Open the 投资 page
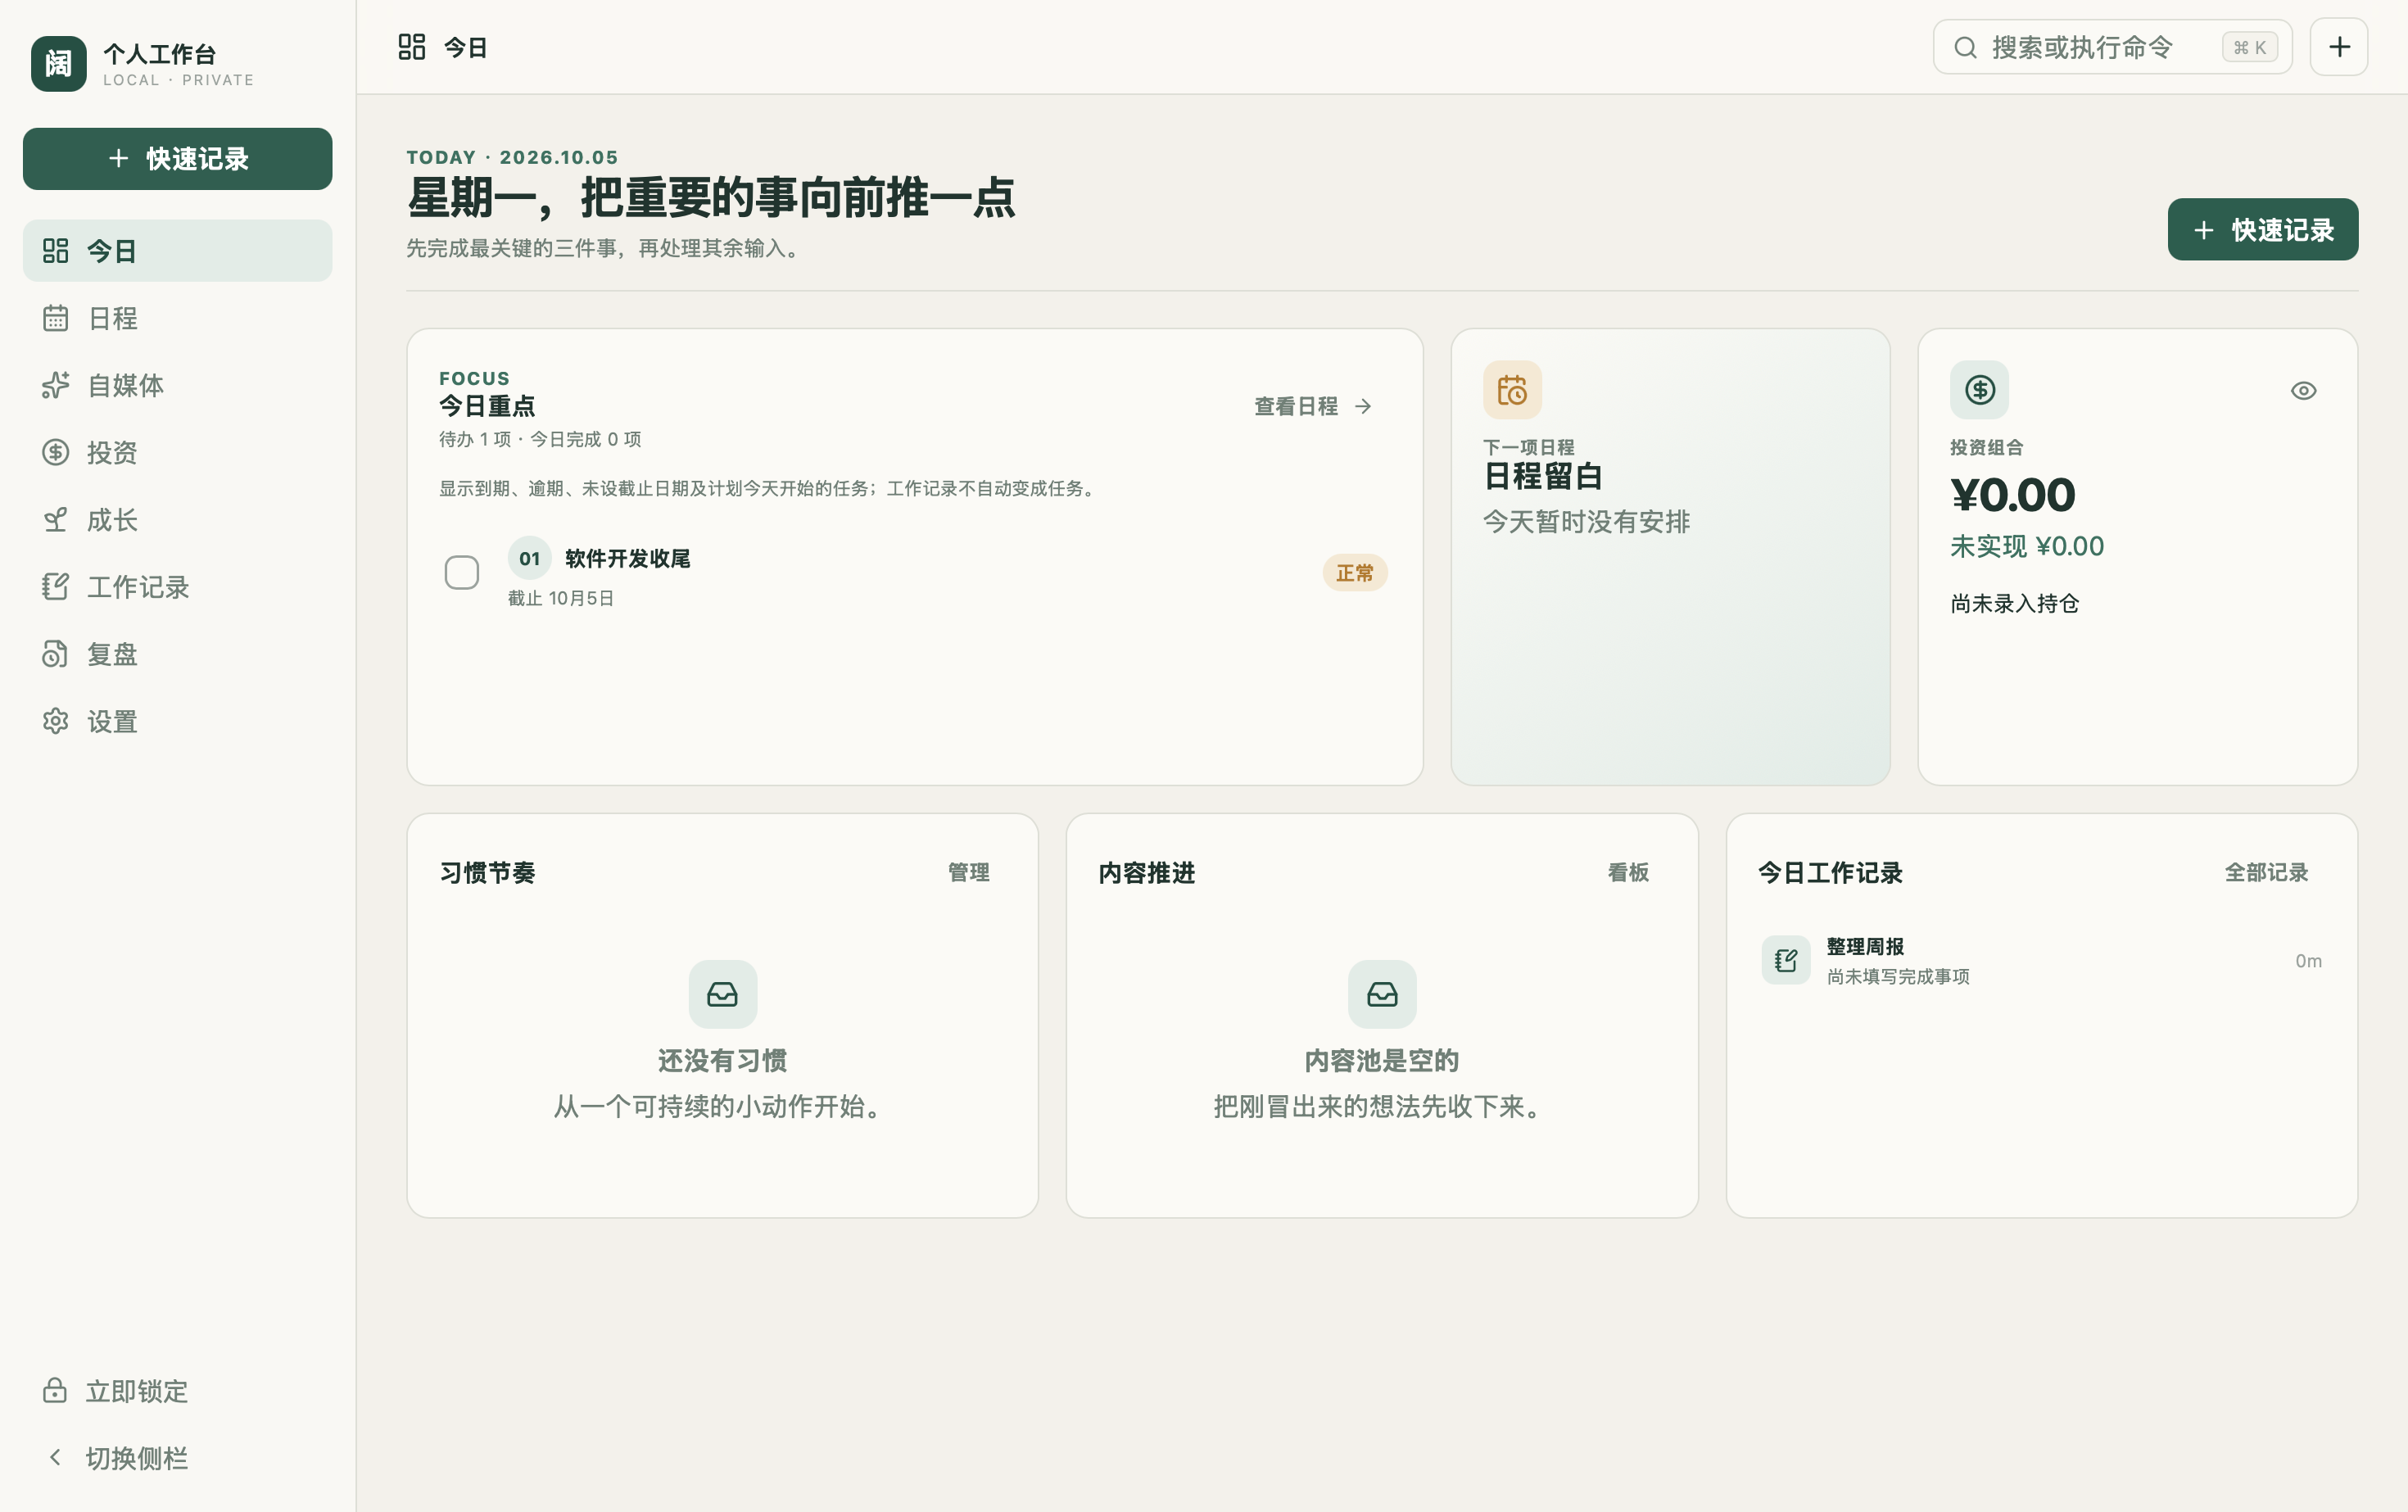2408x1512 pixels. 177,452
